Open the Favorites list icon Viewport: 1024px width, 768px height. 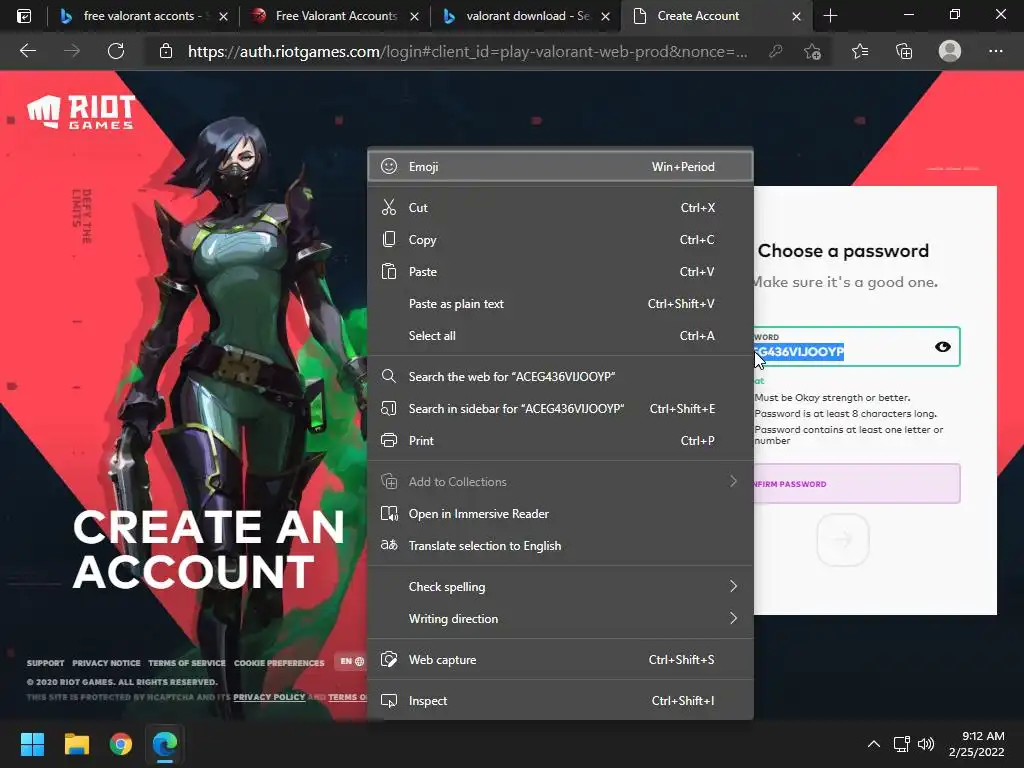click(860, 51)
